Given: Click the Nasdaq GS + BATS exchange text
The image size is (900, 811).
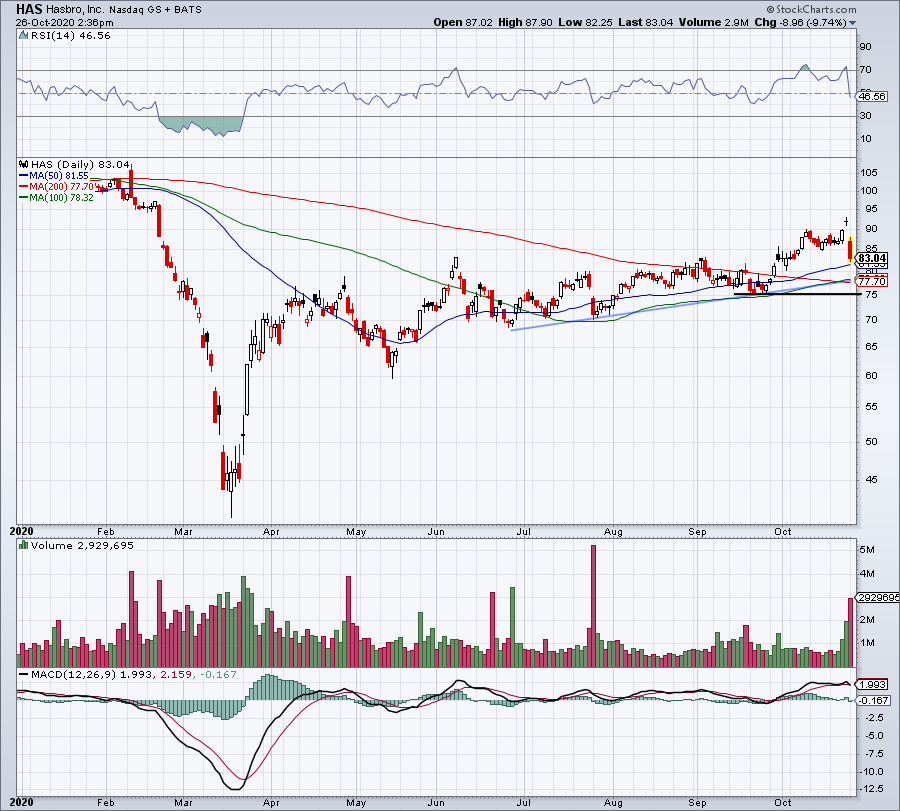Looking at the screenshot, I should [x=154, y=9].
